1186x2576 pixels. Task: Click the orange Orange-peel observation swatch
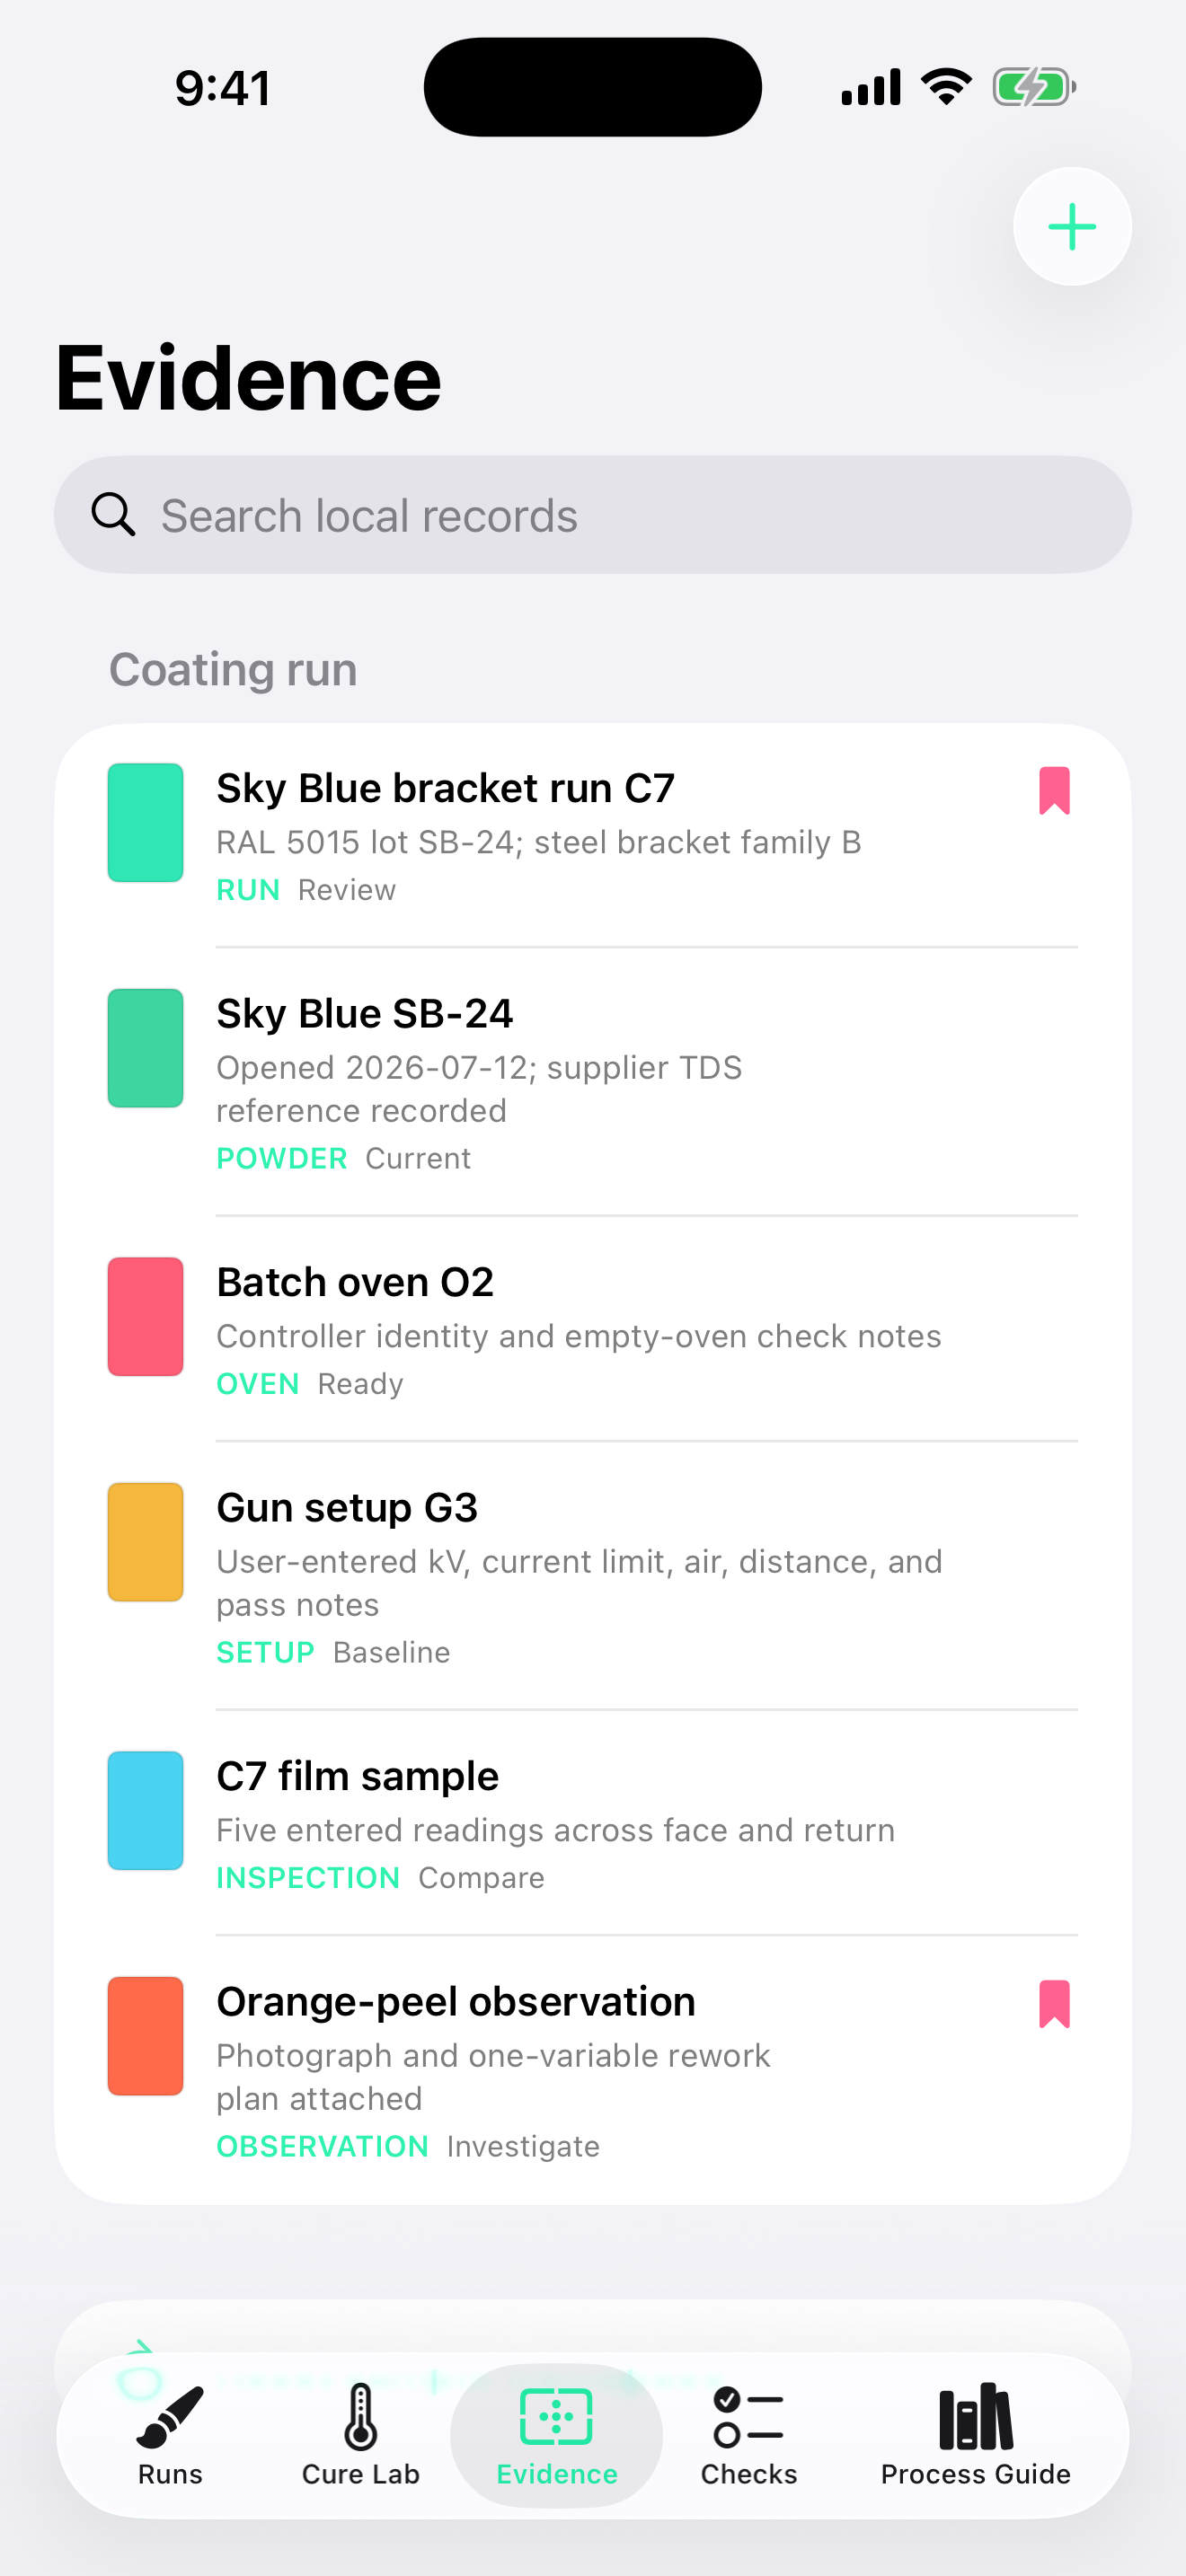(146, 2036)
